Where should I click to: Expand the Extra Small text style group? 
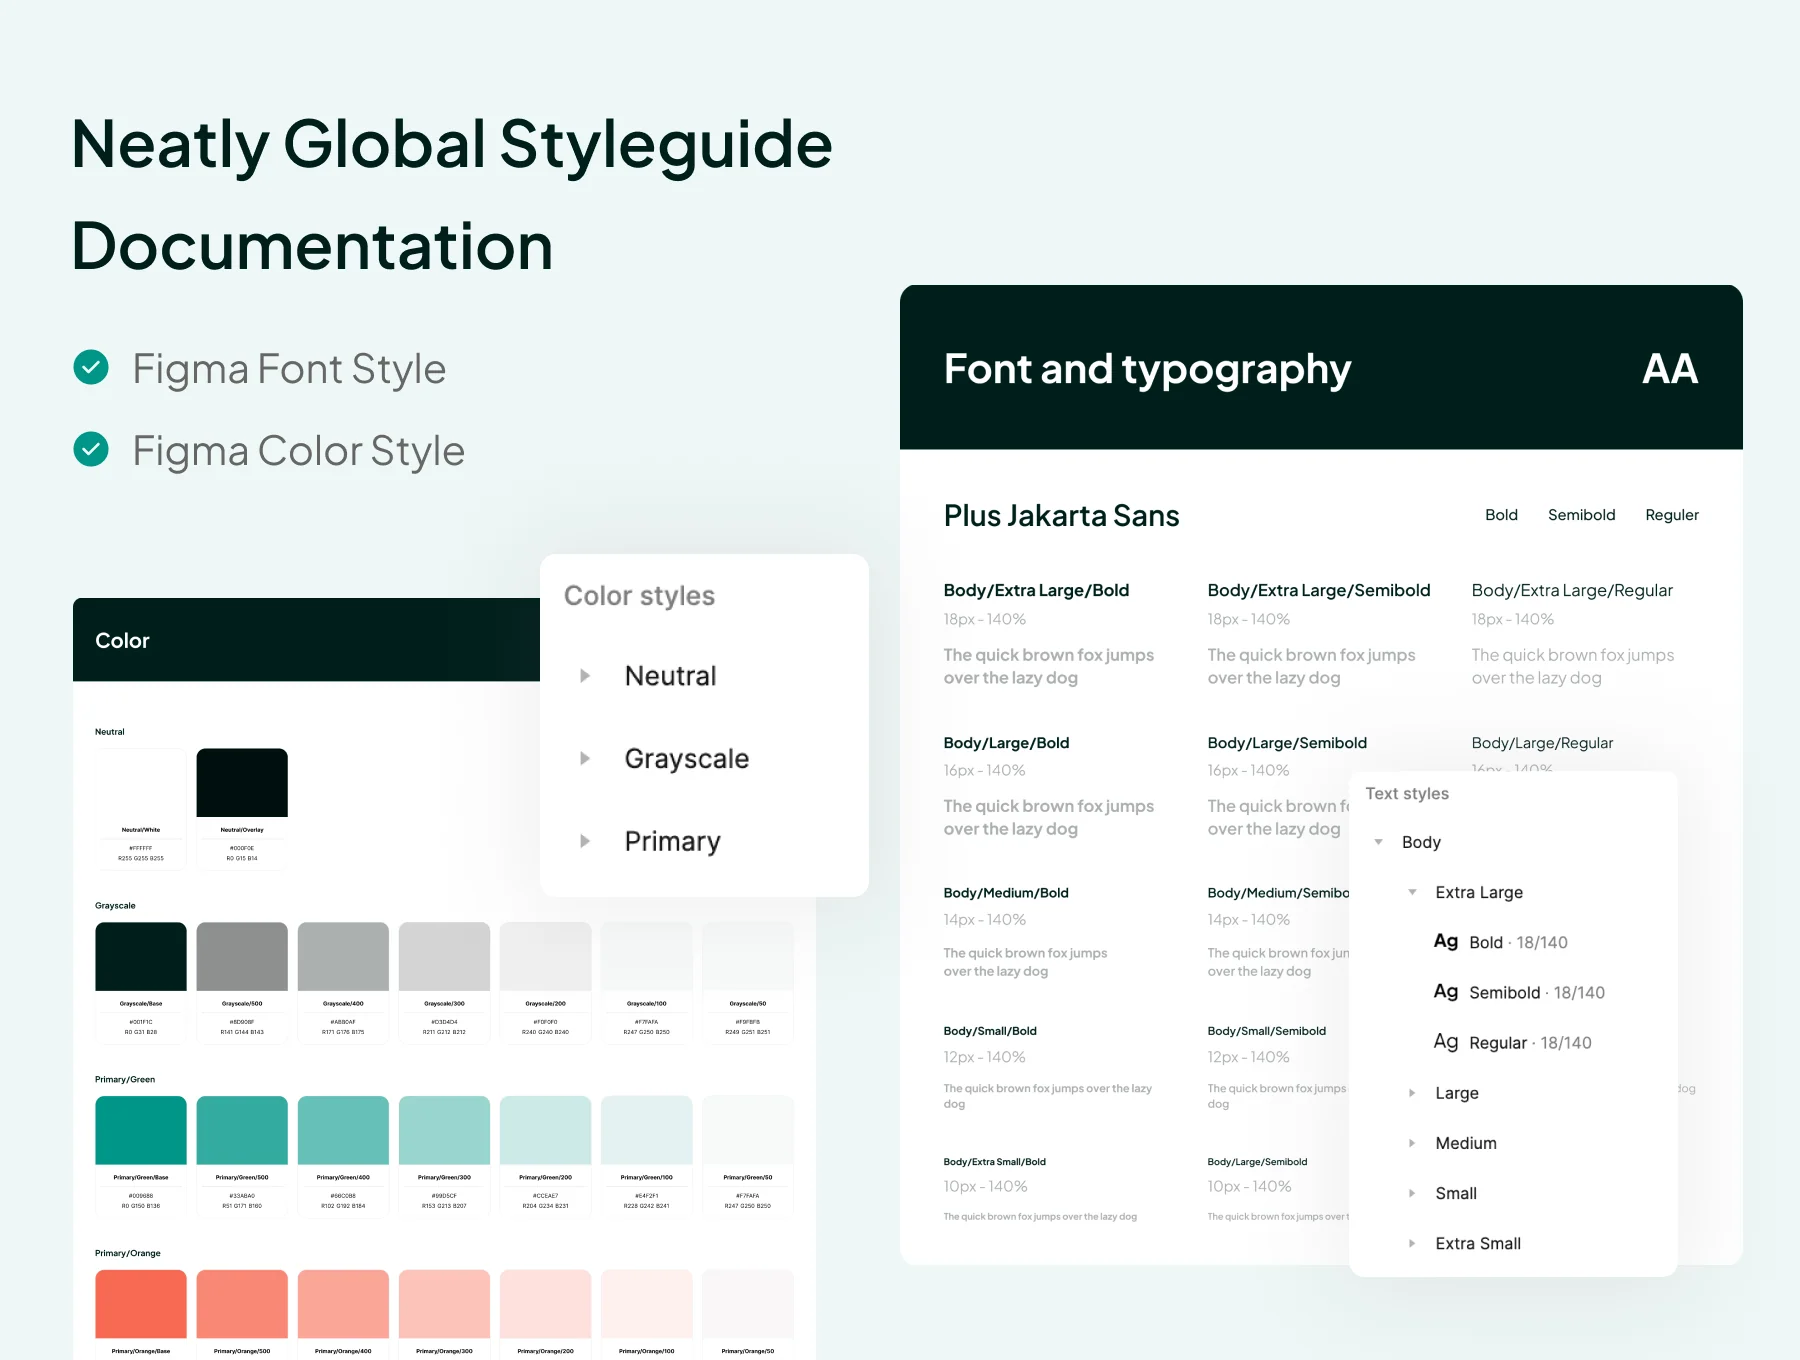point(1412,1243)
